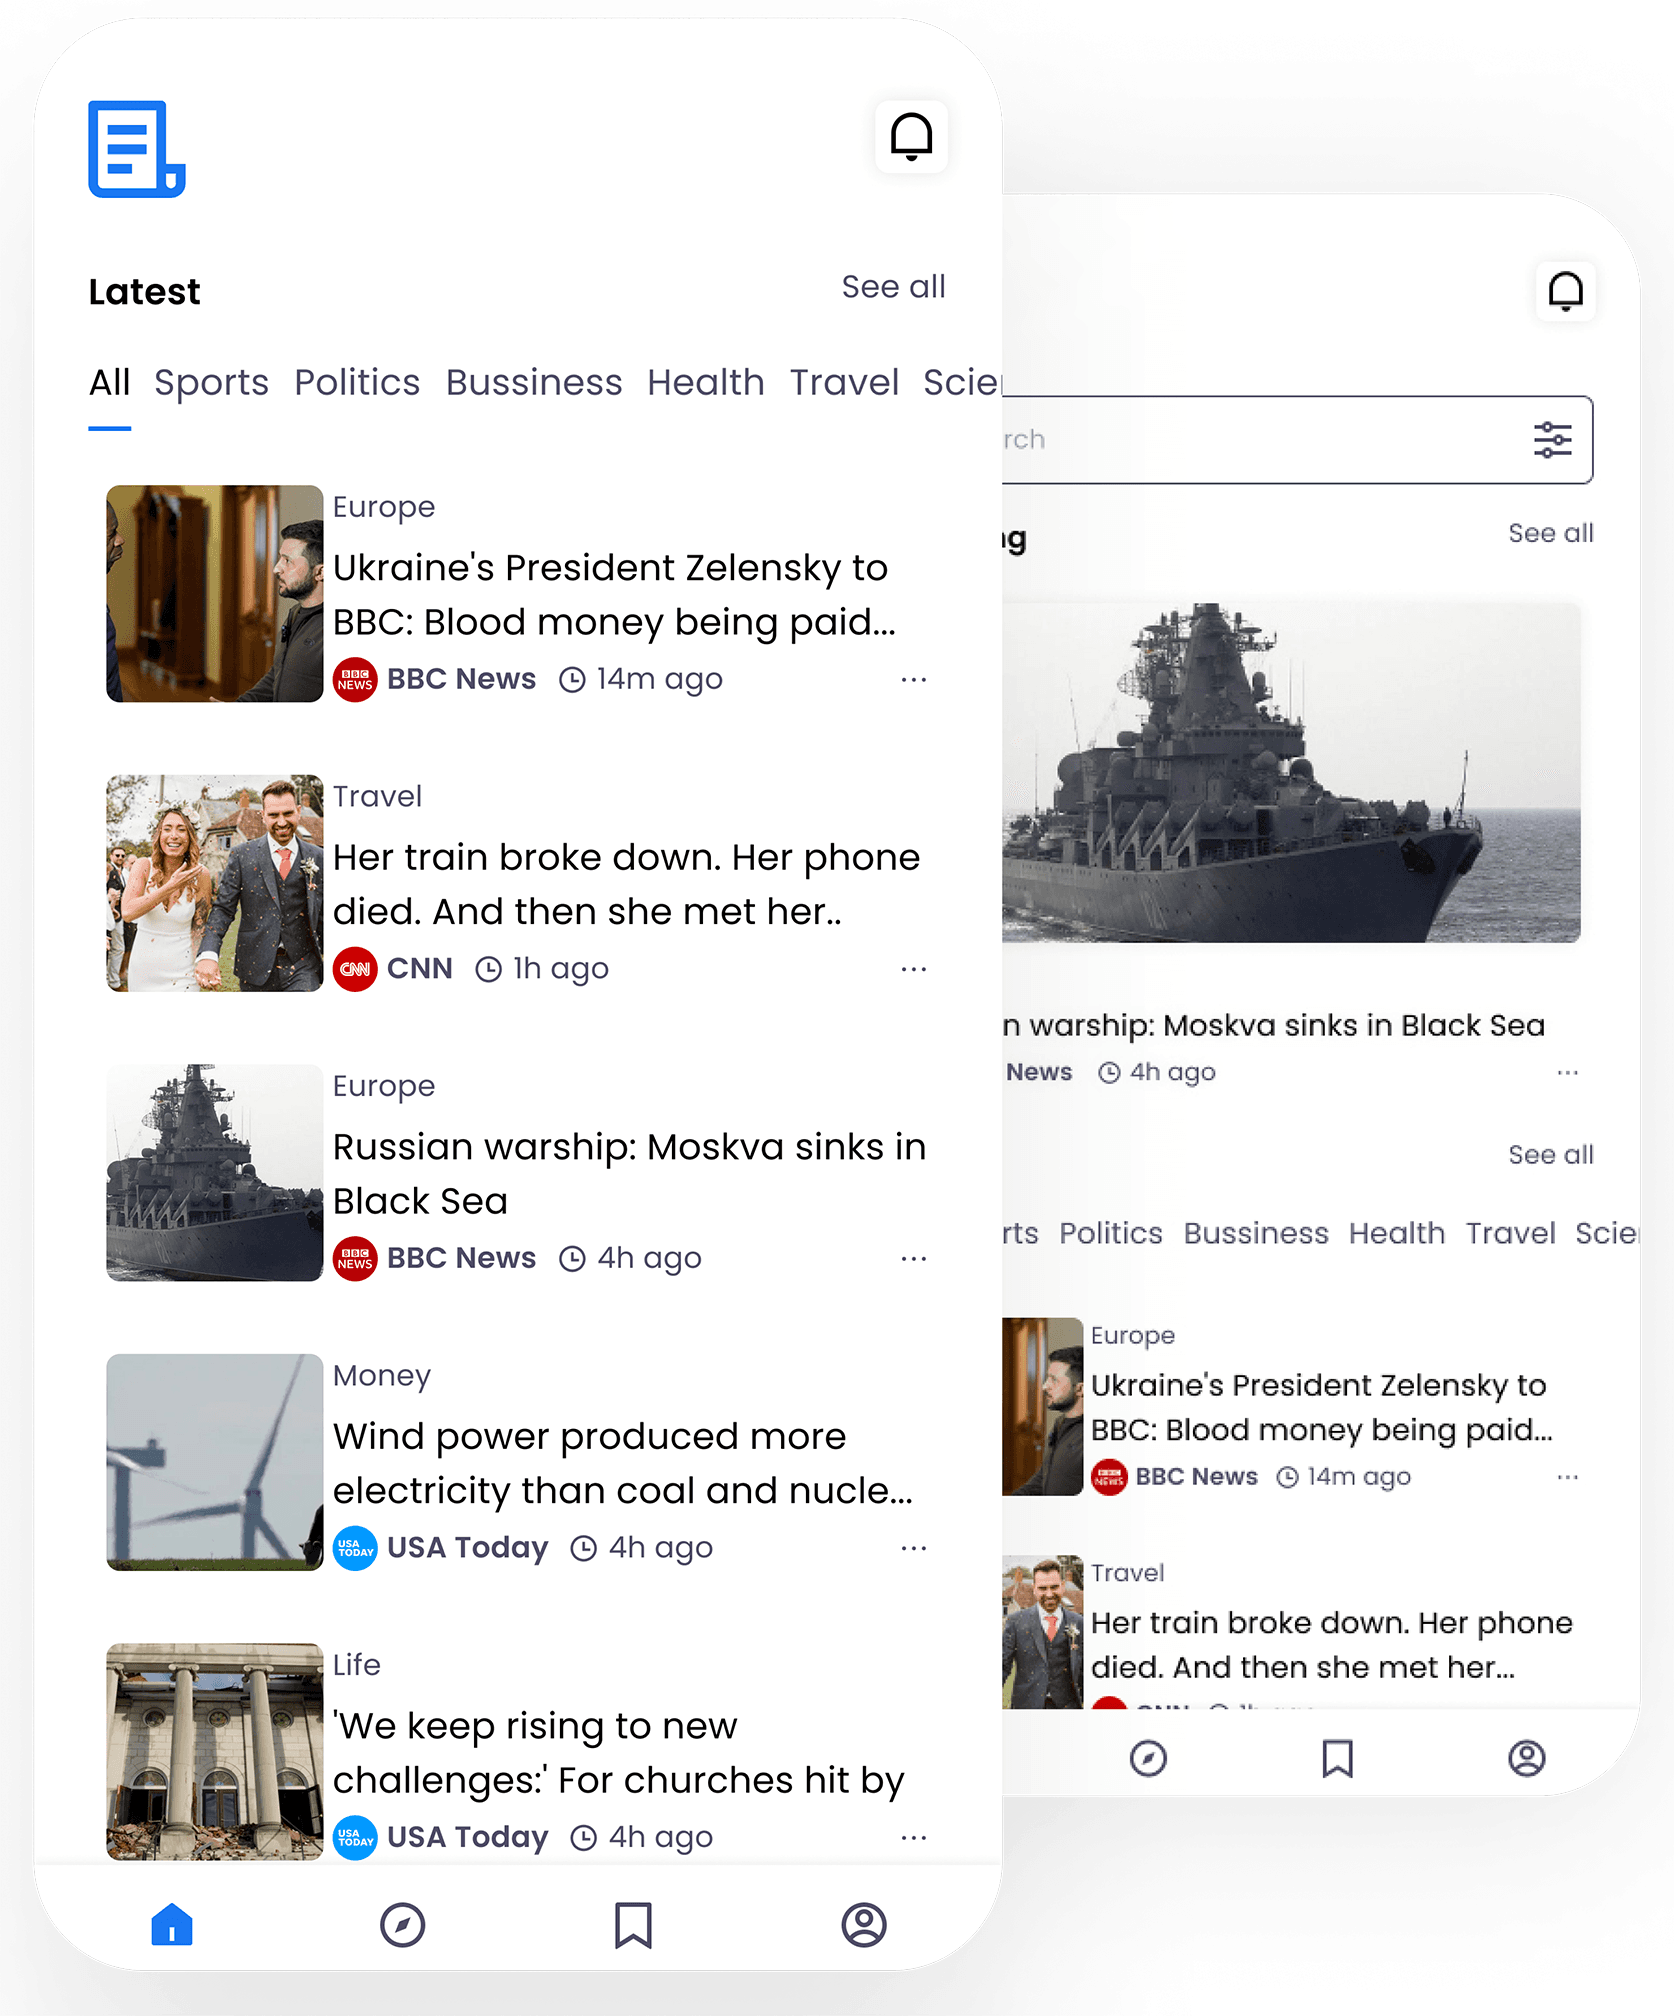Click Life category label
This screenshot has width=1674, height=2016.
[x=356, y=1665]
